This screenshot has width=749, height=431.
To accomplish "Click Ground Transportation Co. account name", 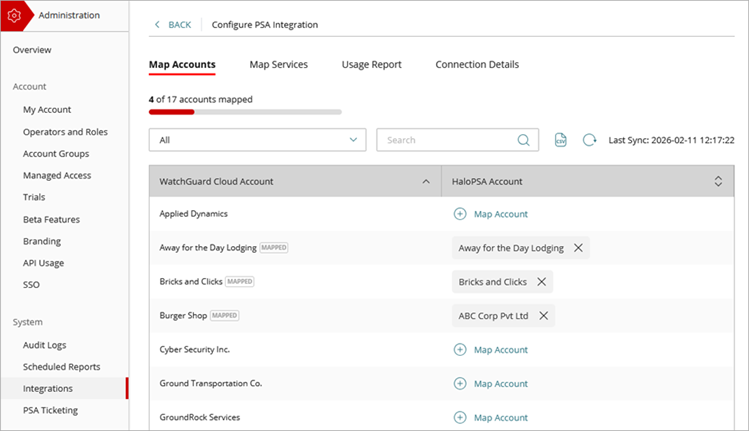I will pos(211,383).
